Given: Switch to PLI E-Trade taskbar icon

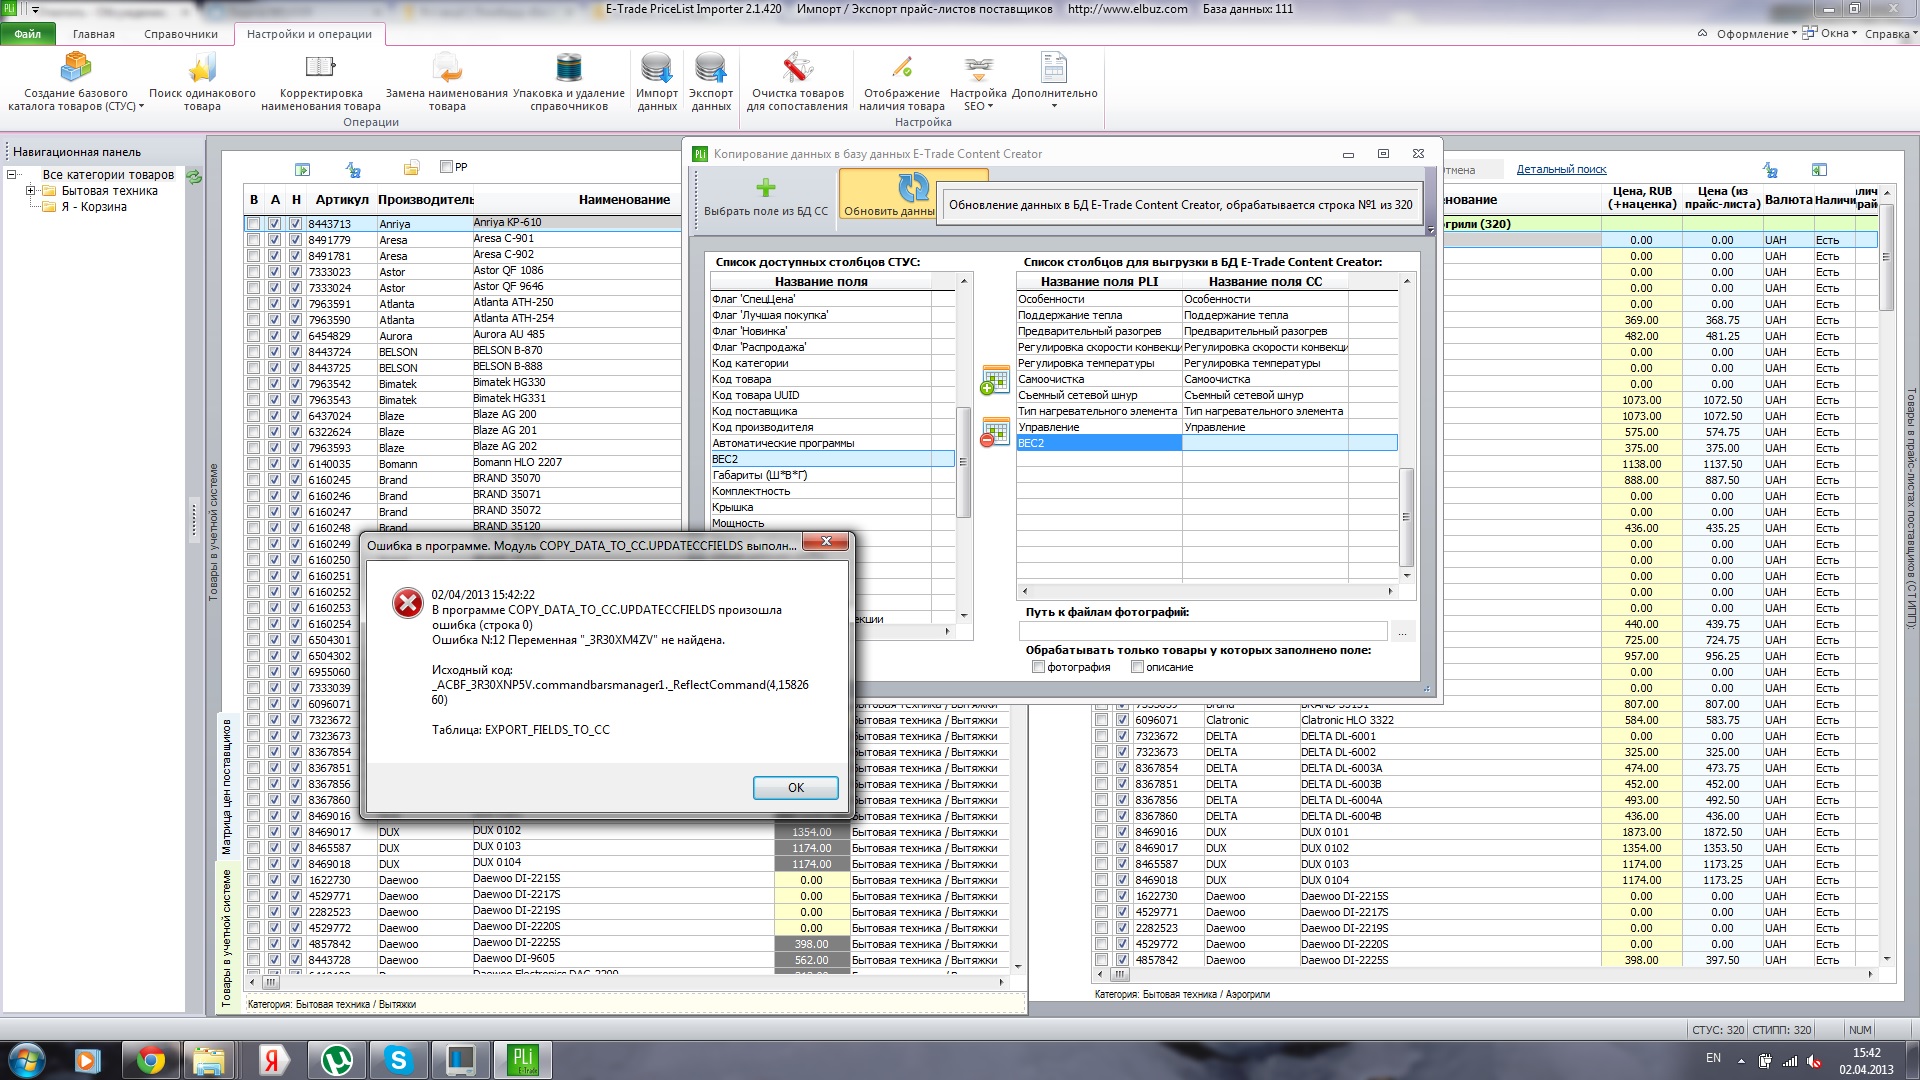Looking at the screenshot, I should click(x=523, y=1060).
